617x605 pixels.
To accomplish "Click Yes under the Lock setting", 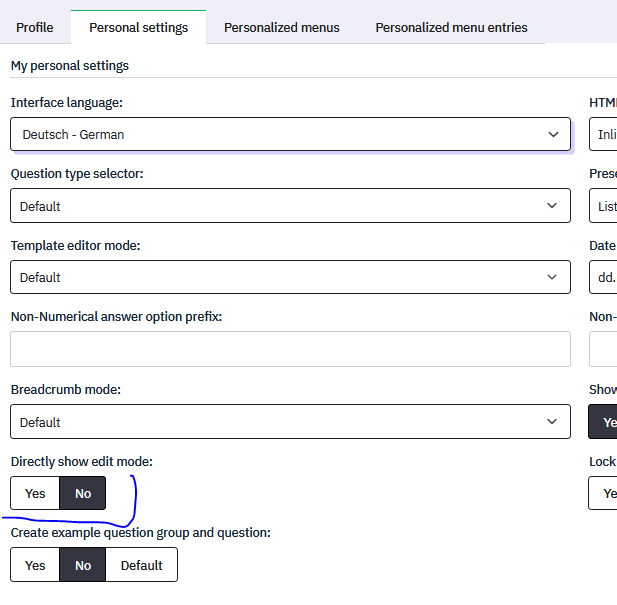I will coord(604,493).
